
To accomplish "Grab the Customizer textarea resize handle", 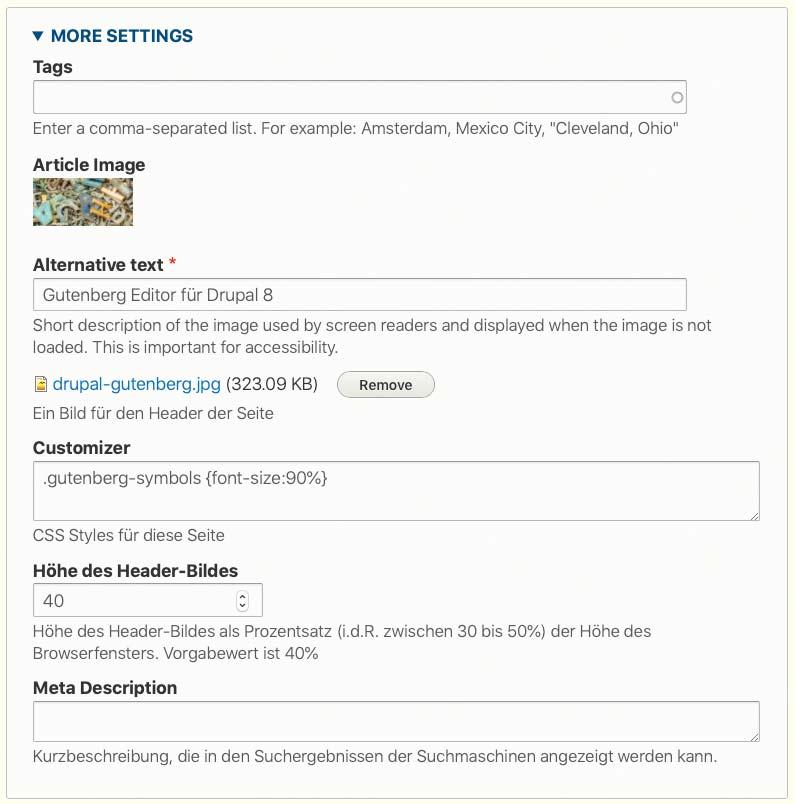I will 754,516.
